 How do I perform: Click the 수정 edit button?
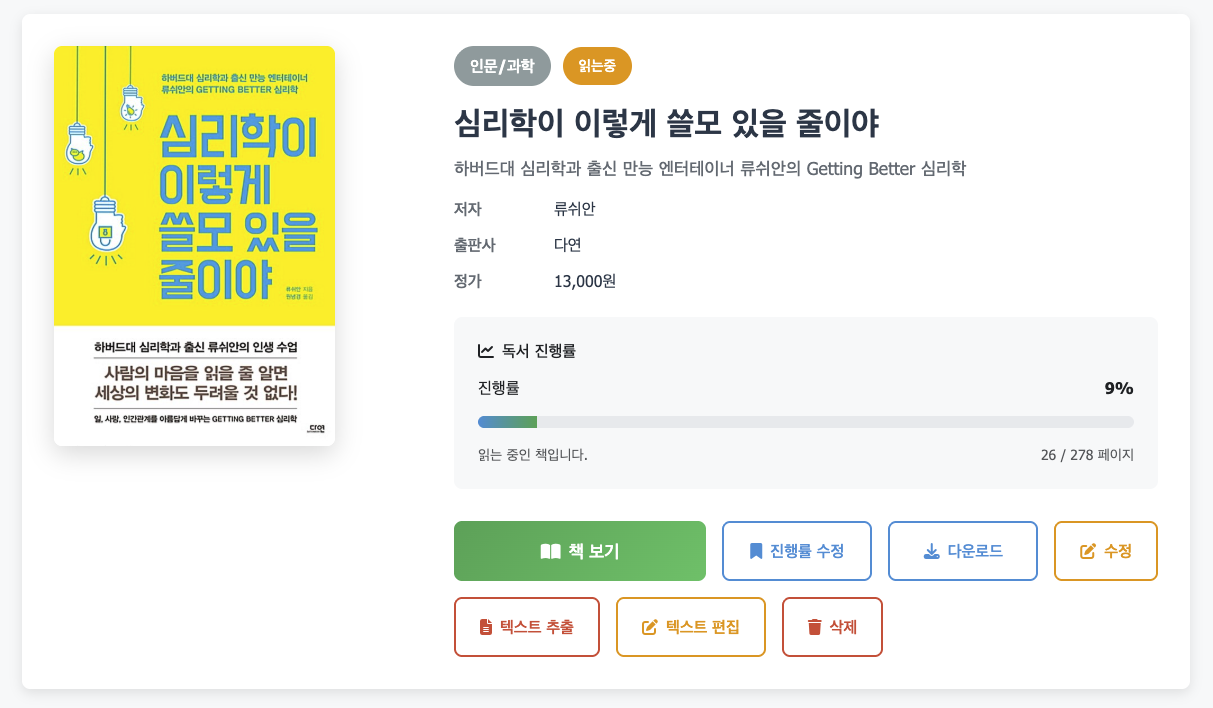point(1106,551)
